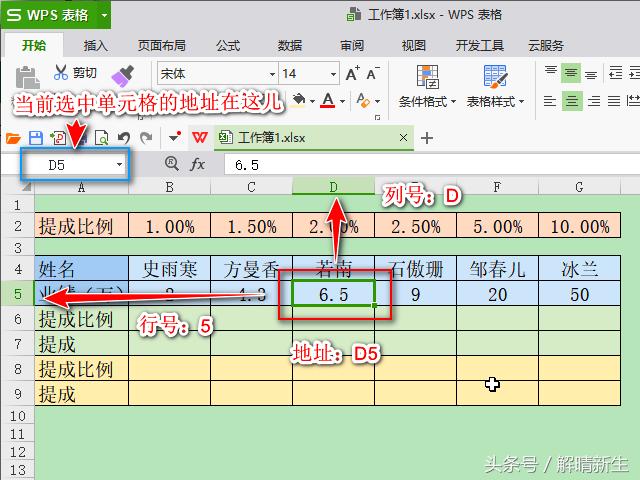Expand quick access toolbar customize arrow

[x=175, y=137]
